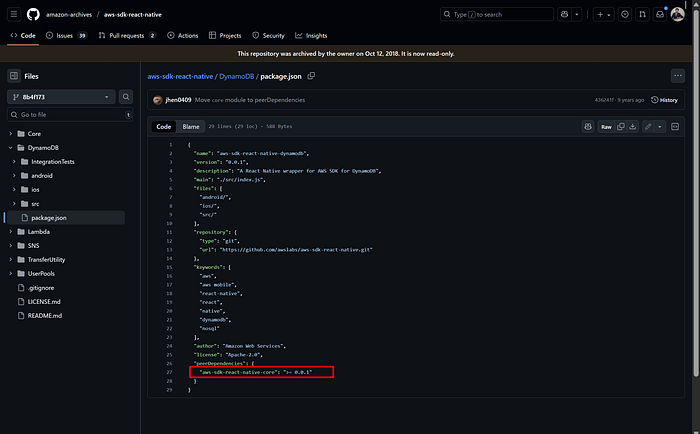This screenshot has width=700, height=434.
Task: Copy file path icon next to package.json
Action: pyautogui.click(x=311, y=76)
